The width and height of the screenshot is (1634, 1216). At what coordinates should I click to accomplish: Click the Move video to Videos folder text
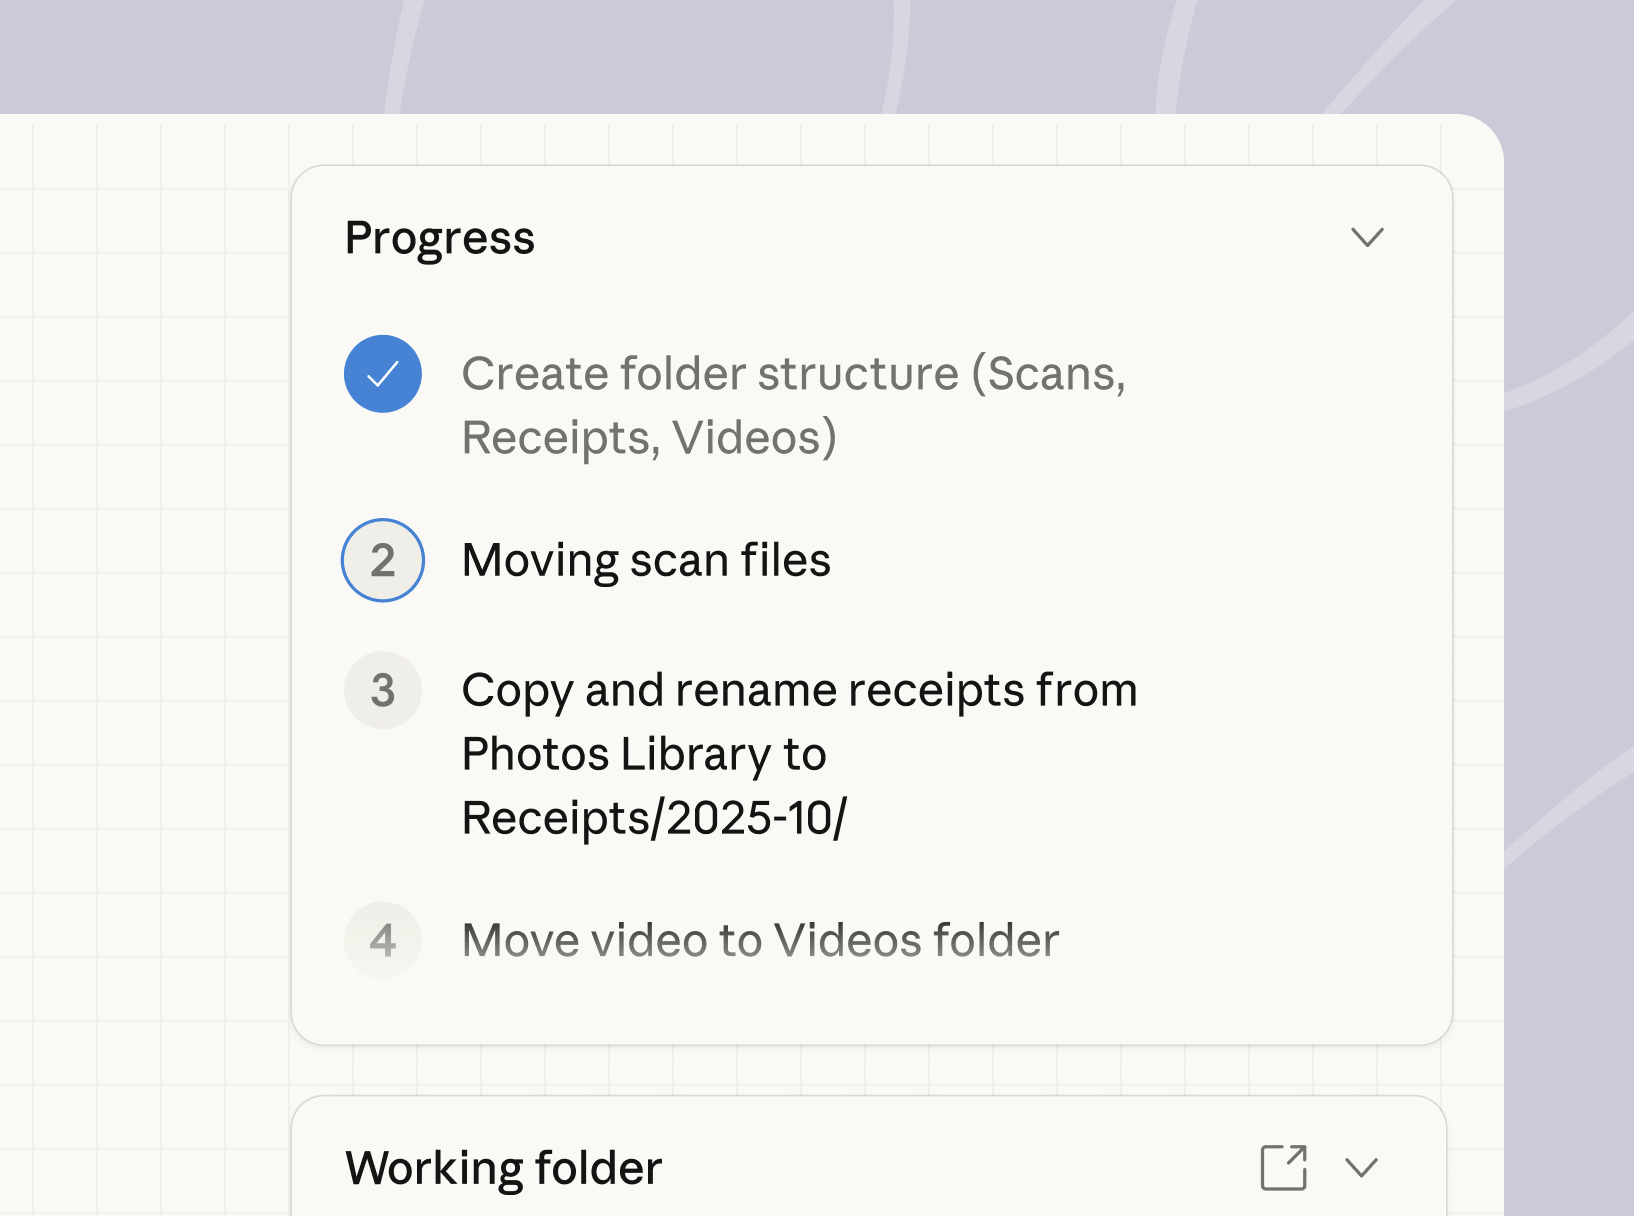tap(759, 940)
